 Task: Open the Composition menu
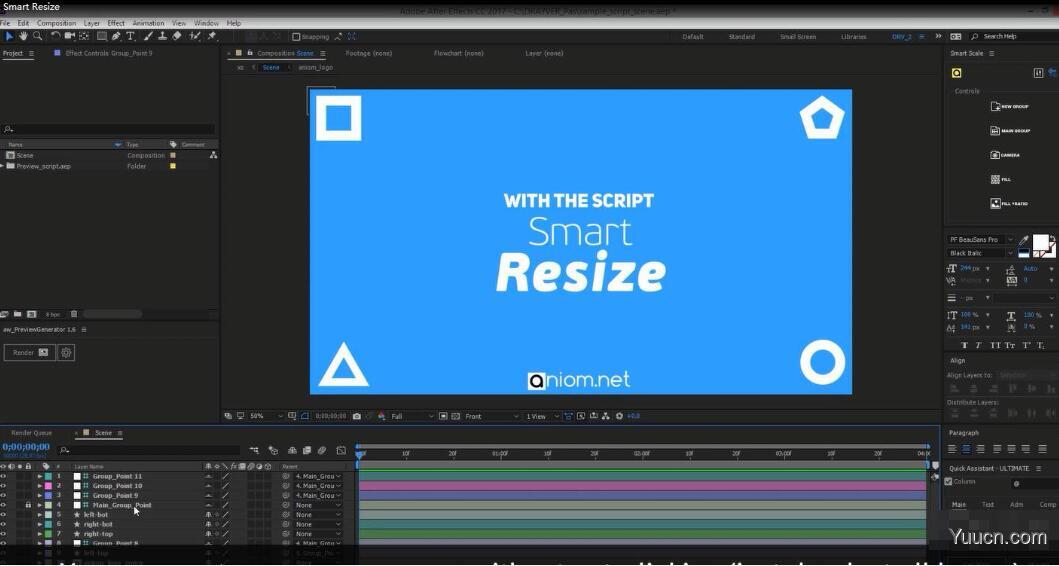coord(56,23)
